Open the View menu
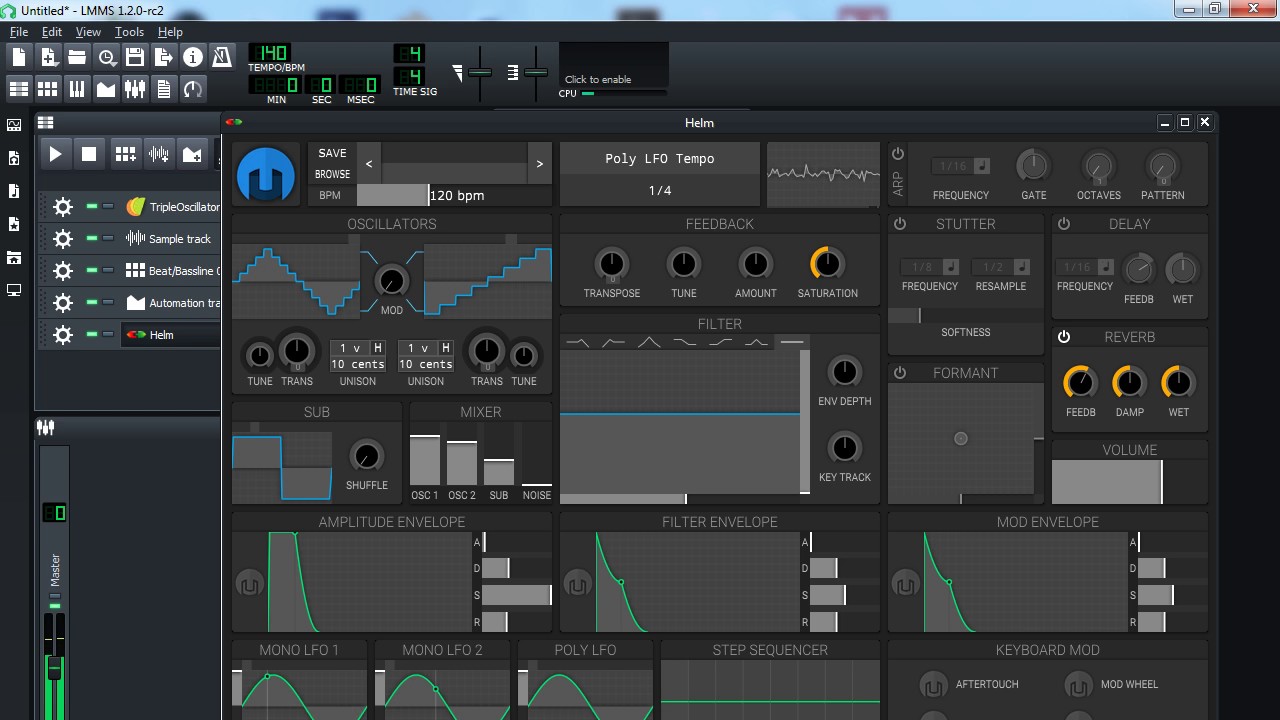This screenshot has width=1280, height=720. coord(88,32)
